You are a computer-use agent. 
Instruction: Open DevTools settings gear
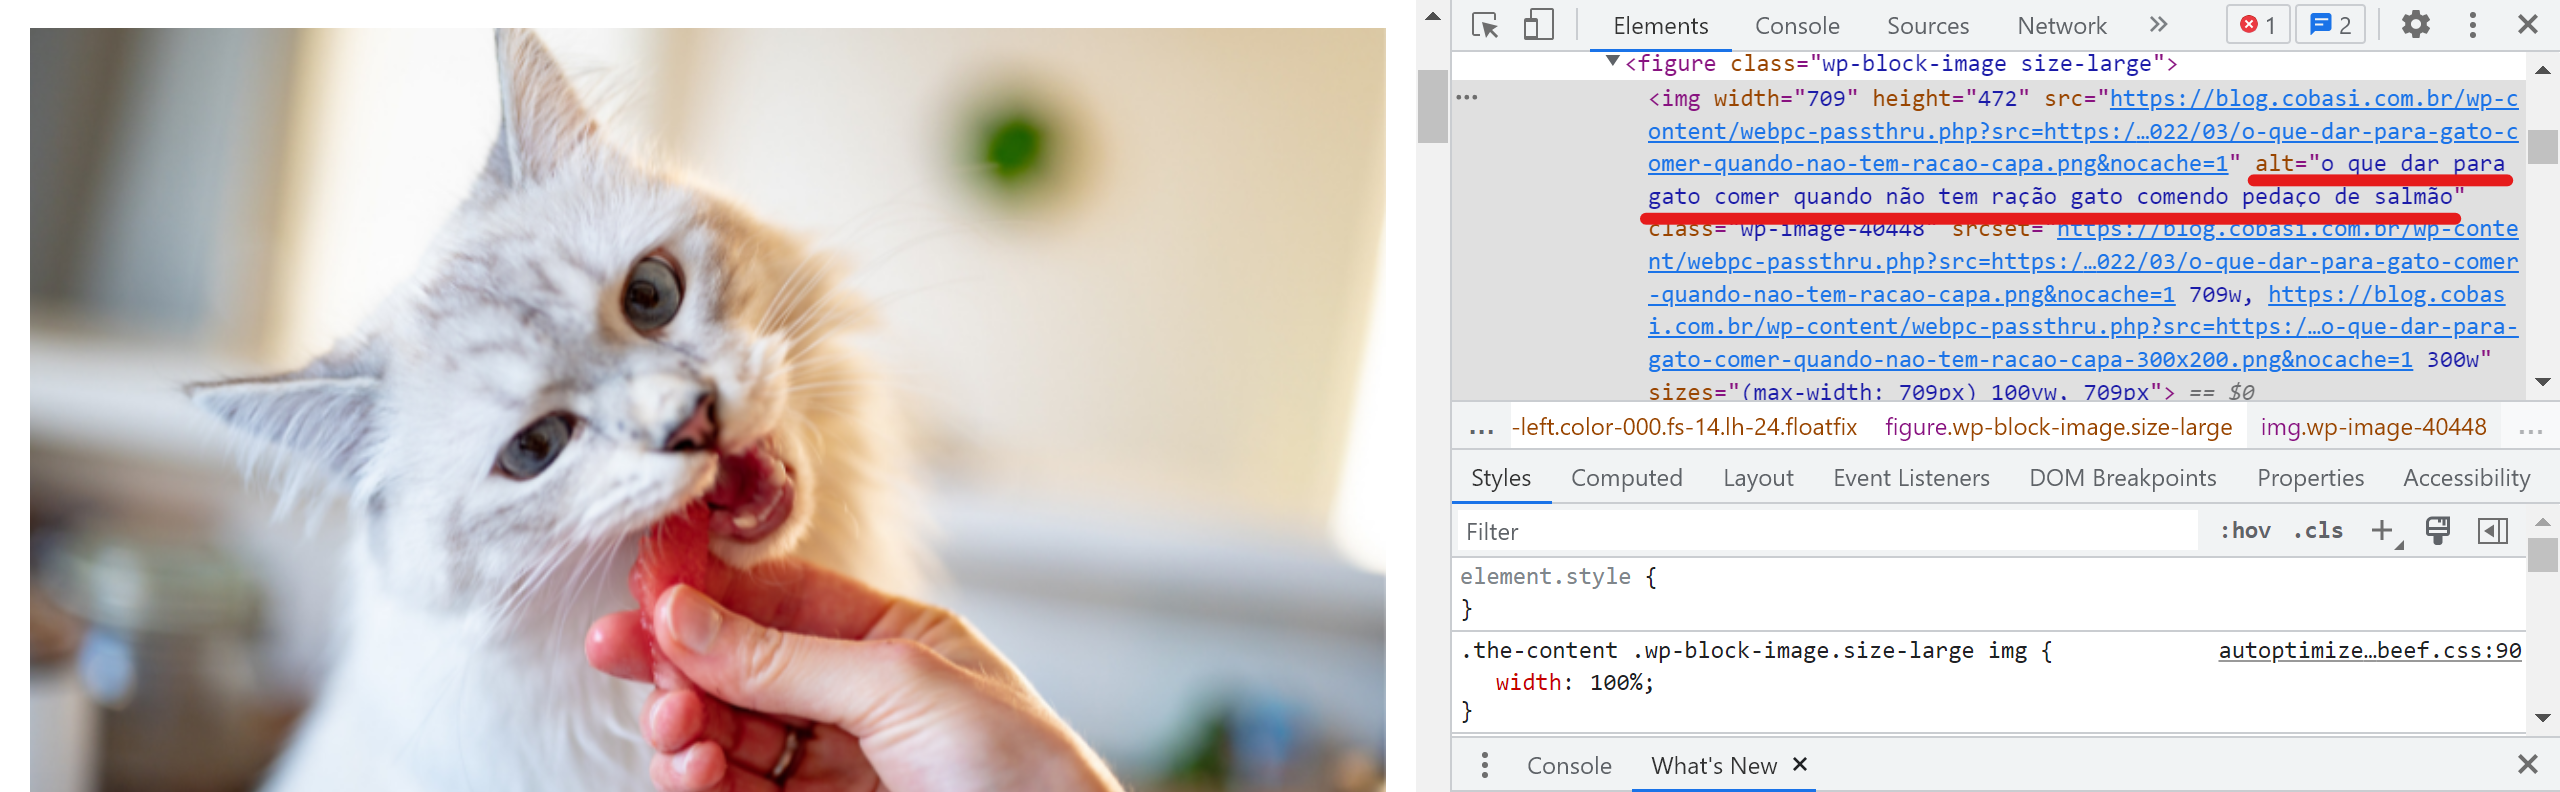click(x=2416, y=25)
